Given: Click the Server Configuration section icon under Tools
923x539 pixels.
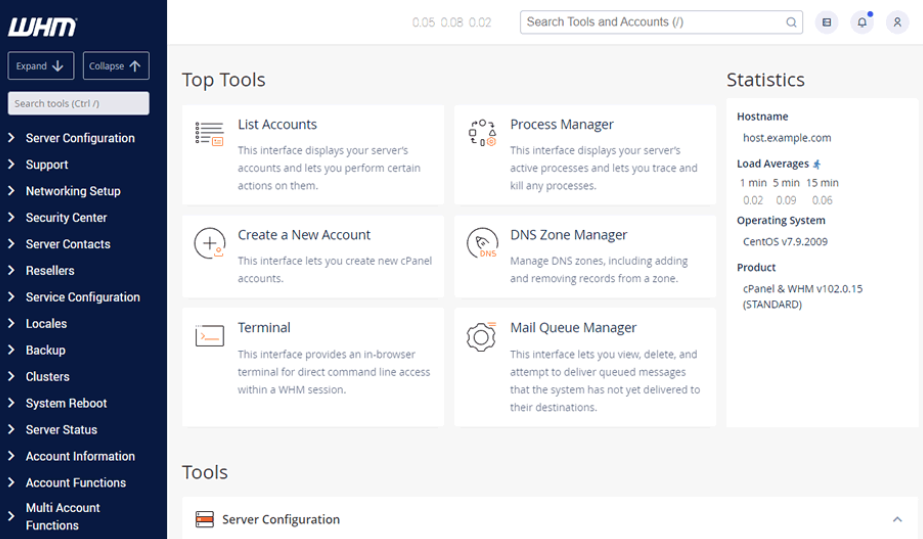Looking at the screenshot, I should tap(204, 520).
